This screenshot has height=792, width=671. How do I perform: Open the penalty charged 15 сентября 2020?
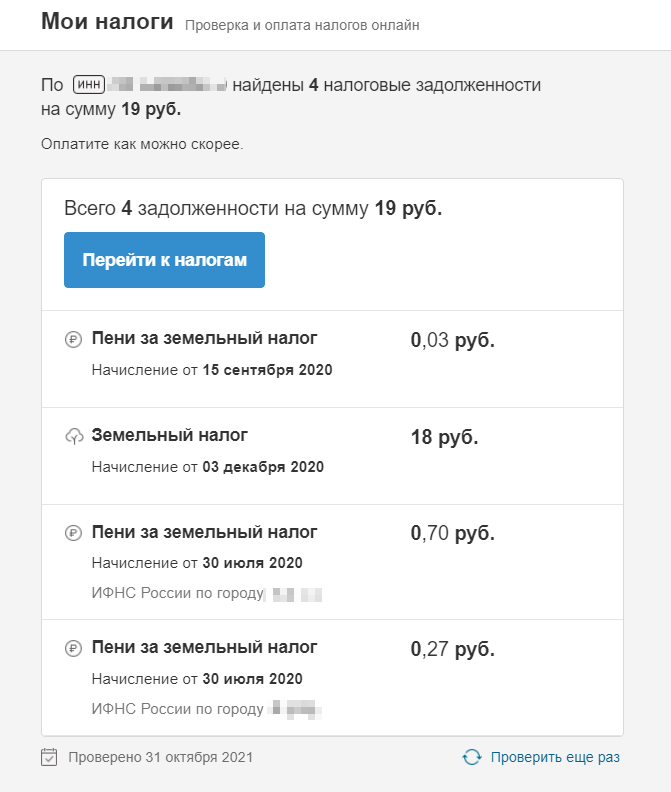[x=204, y=339]
